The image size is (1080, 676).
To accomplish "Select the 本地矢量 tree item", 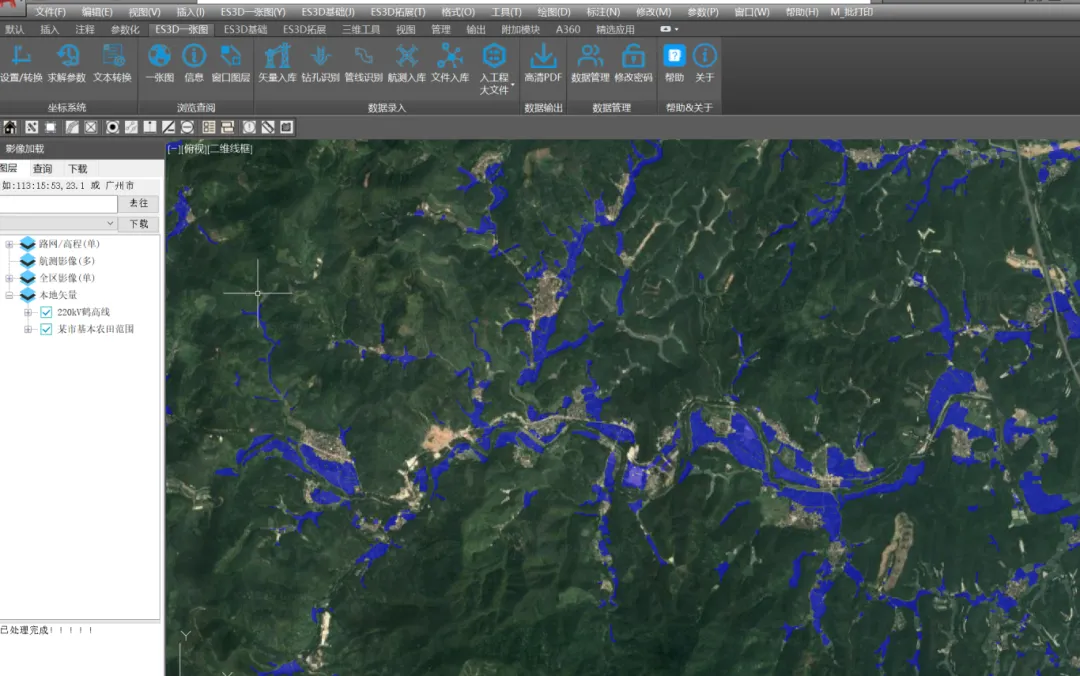I will click(x=58, y=295).
